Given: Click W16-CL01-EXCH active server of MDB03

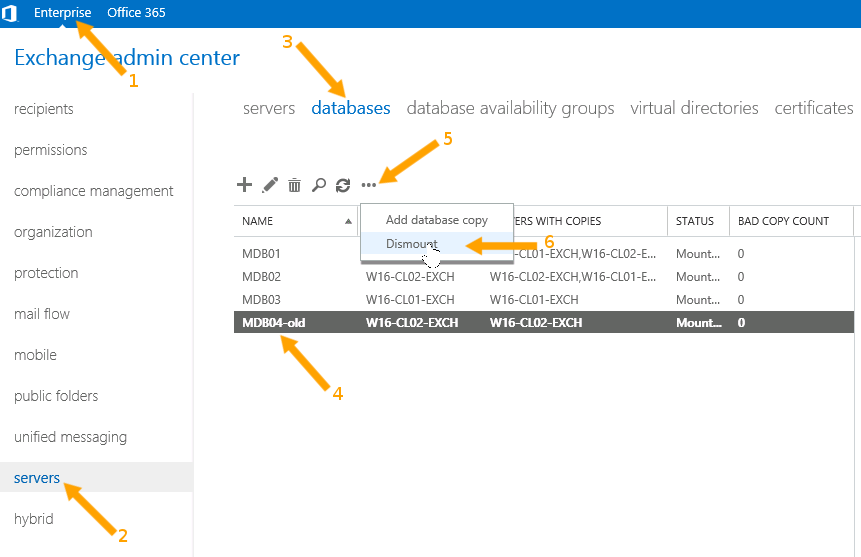Looking at the screenshot, I should click(410, 300).
